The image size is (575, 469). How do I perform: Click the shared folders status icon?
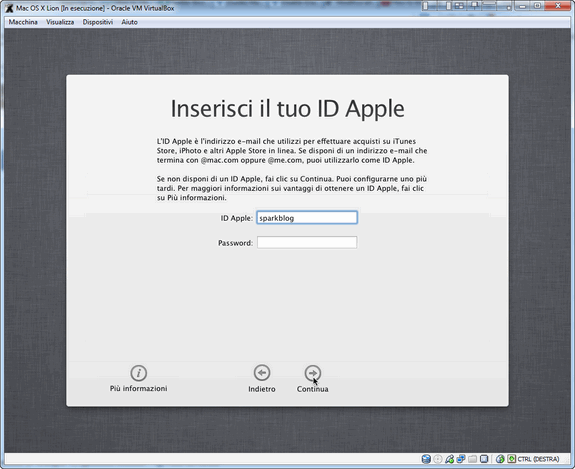pos(473,459)
